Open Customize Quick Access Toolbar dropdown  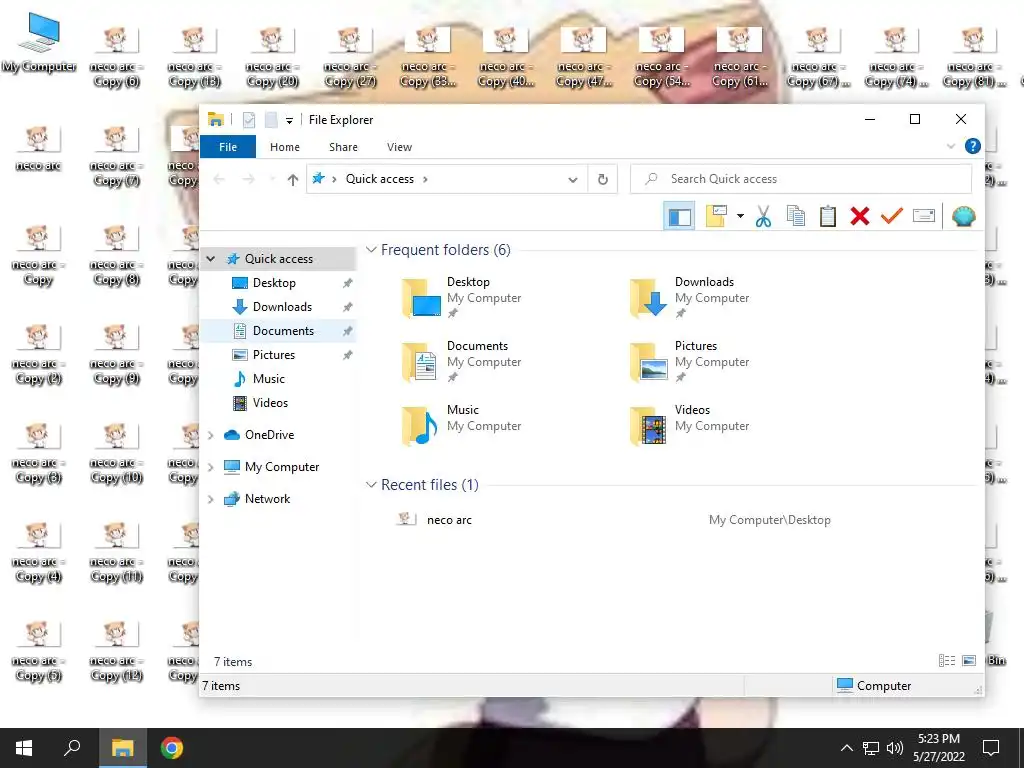[289, 120]
